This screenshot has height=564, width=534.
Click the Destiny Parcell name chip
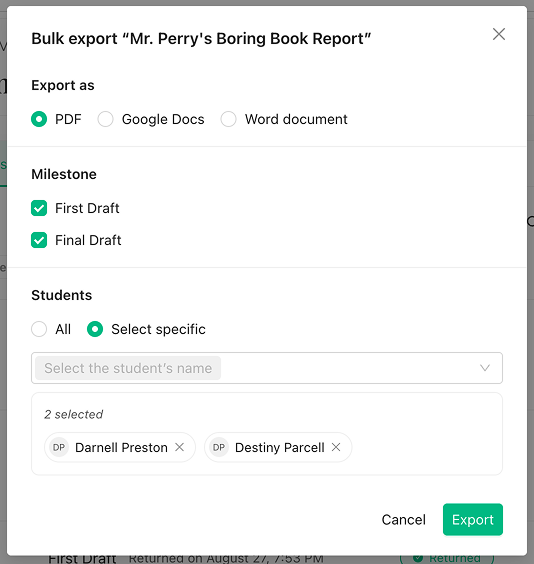coord(278,447)
